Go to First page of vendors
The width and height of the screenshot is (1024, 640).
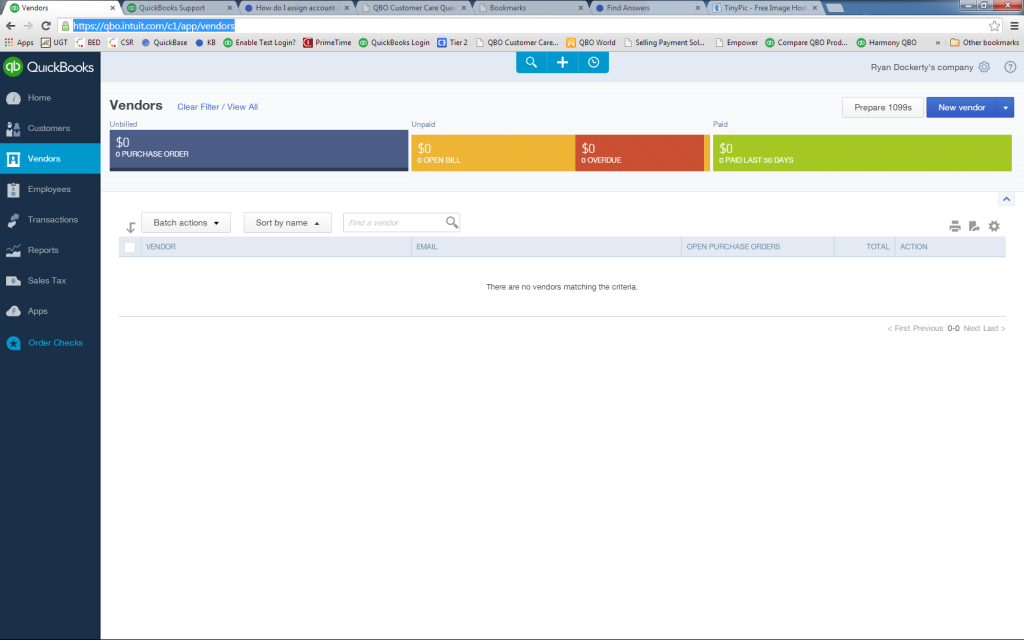coord(899,328)
